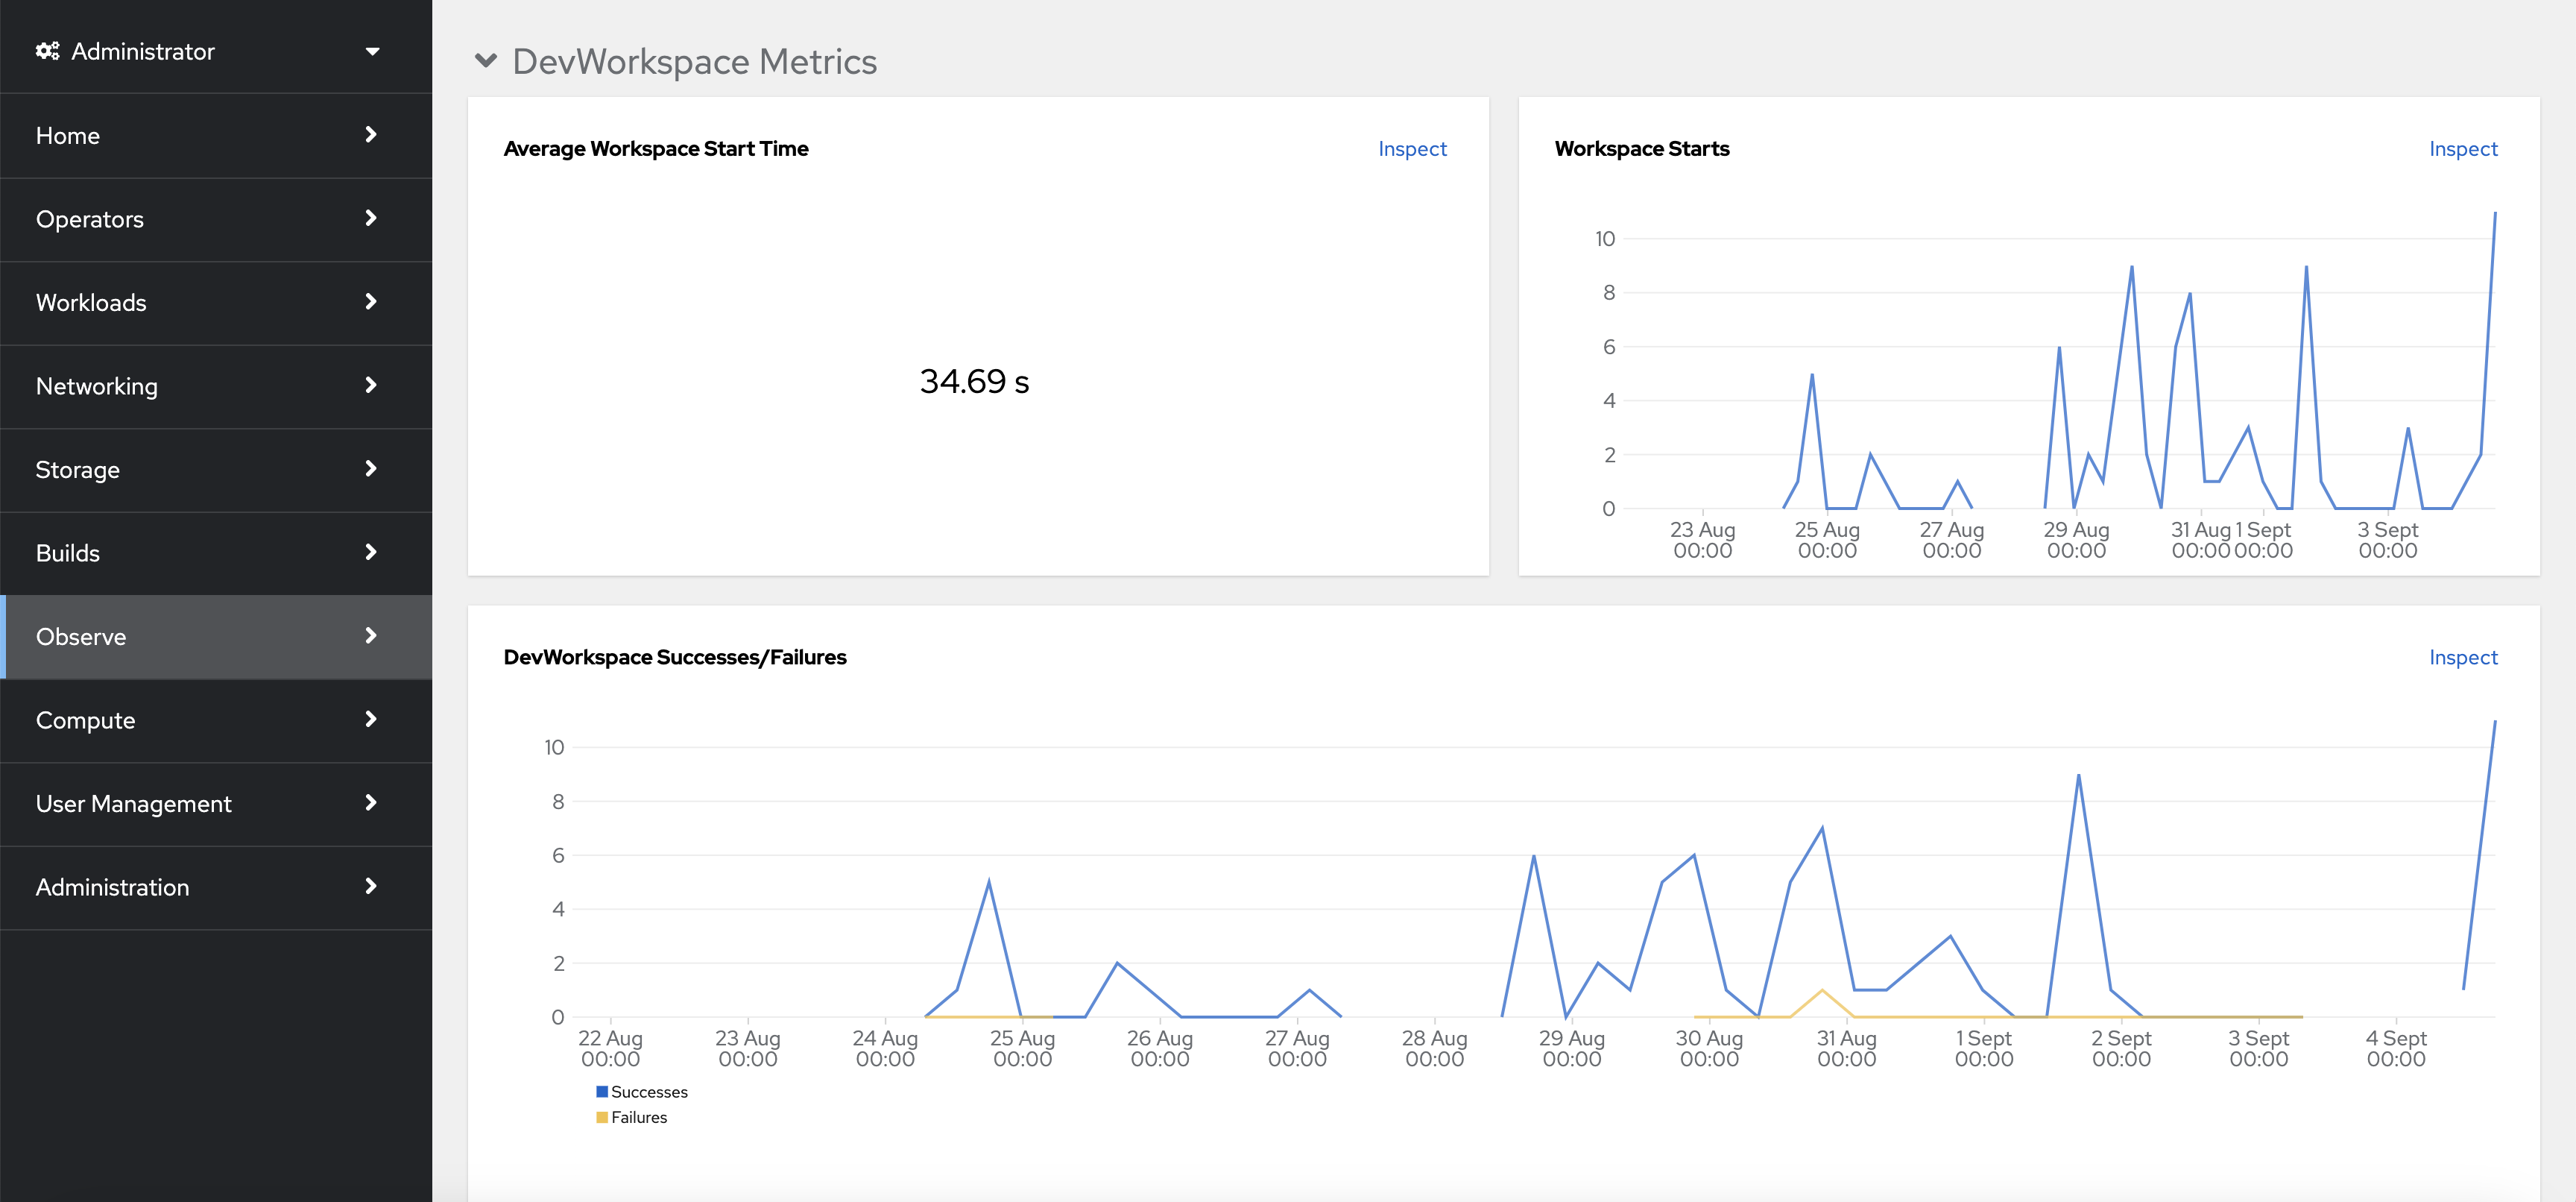Open the User Management menu section

(133, 803)
